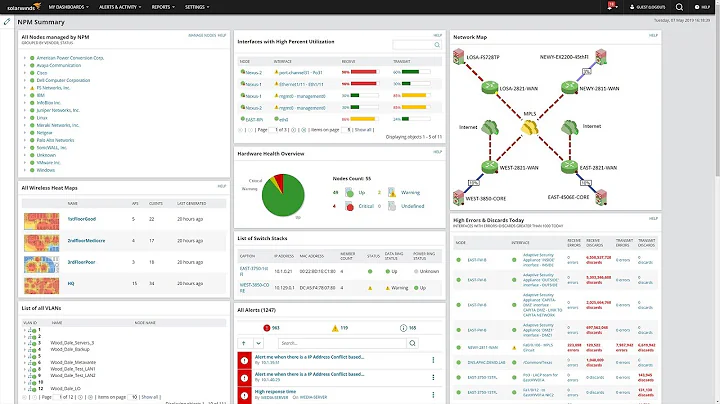
Task: Click the Hardware Health pie chart
Action: click(x=283, y=195)
